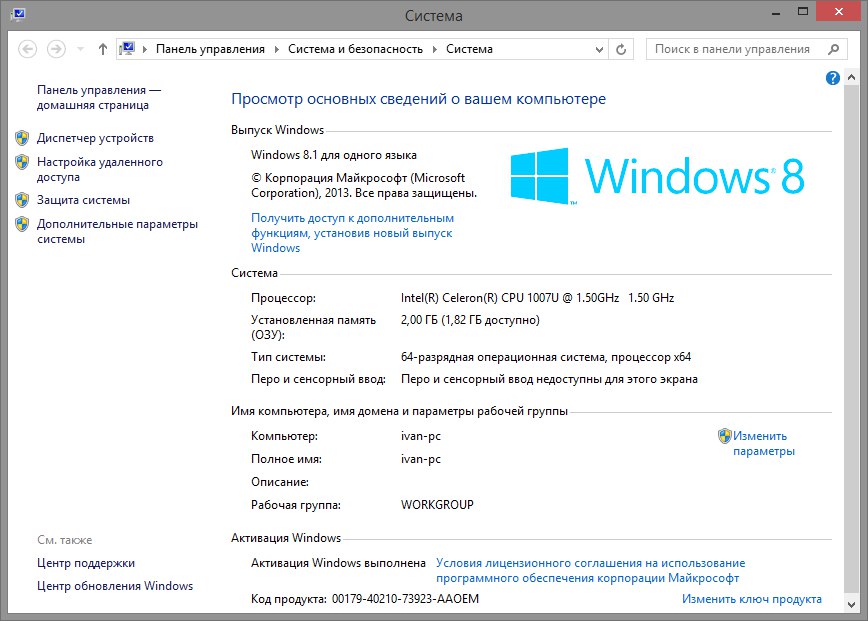
Task: Expand arrow after Система и безопасность breadcrumb
Action: coord(435,49)
